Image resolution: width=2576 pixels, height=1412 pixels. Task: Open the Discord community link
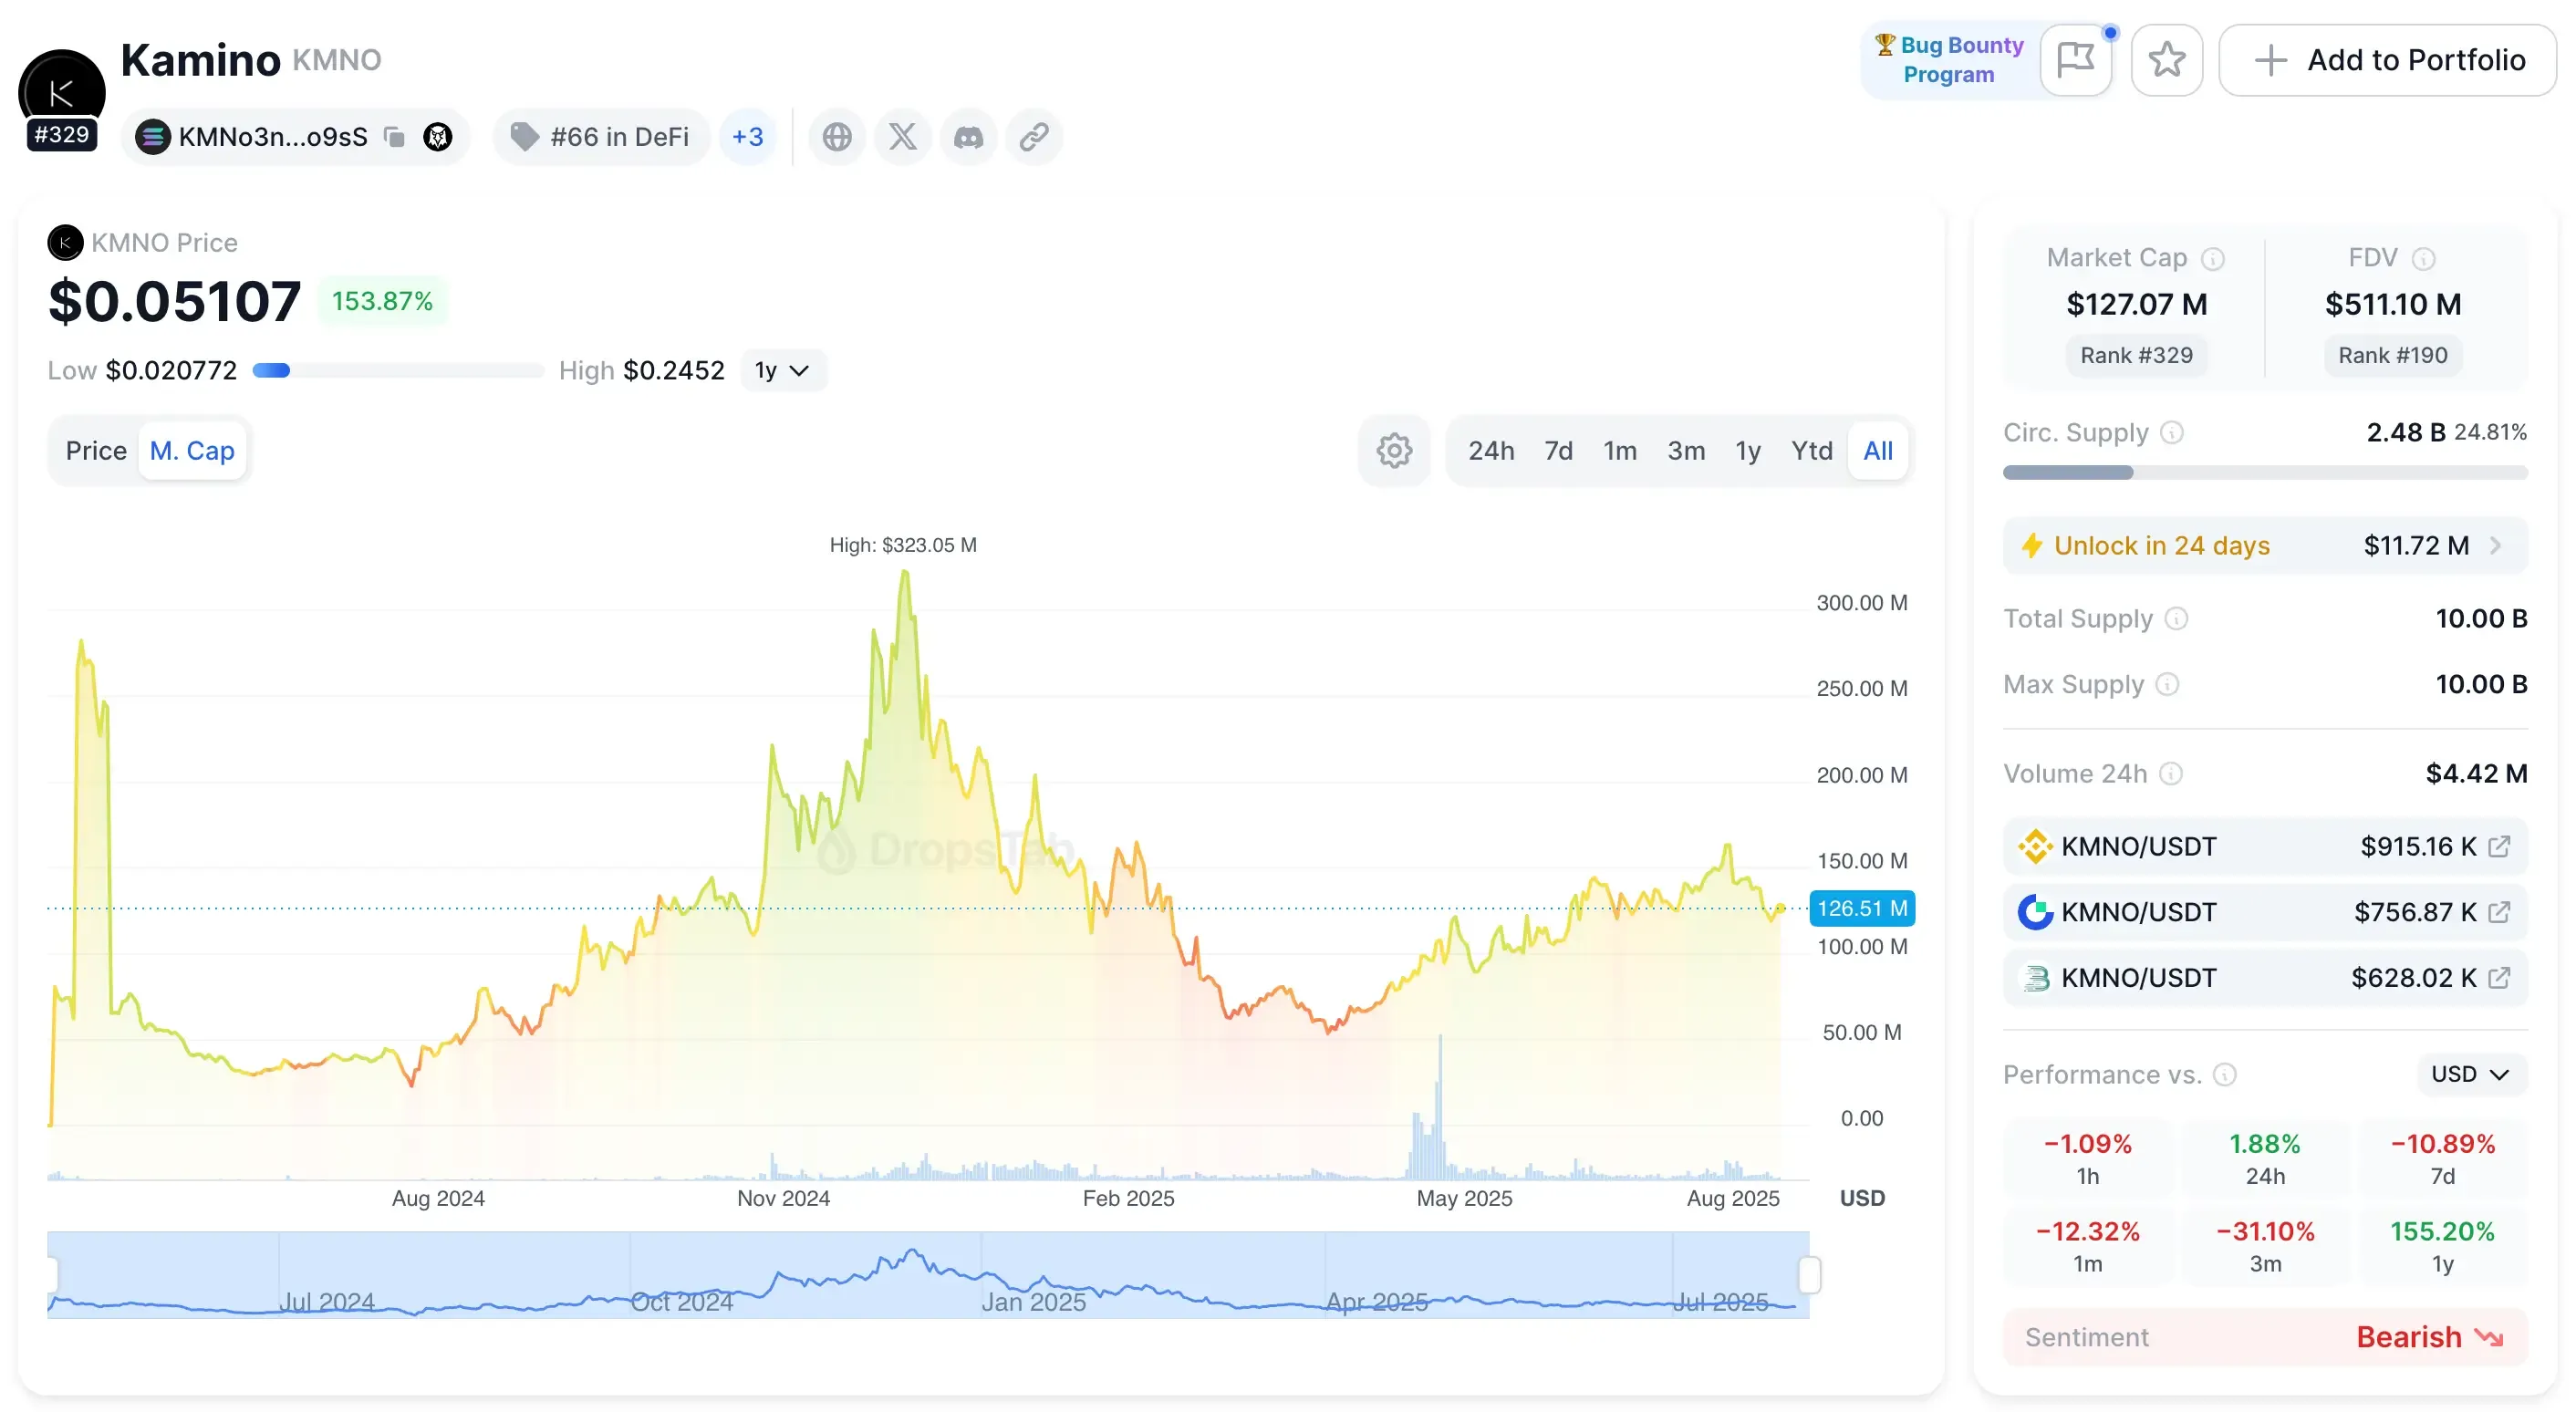pyautogui.click(x=968, y=137)
